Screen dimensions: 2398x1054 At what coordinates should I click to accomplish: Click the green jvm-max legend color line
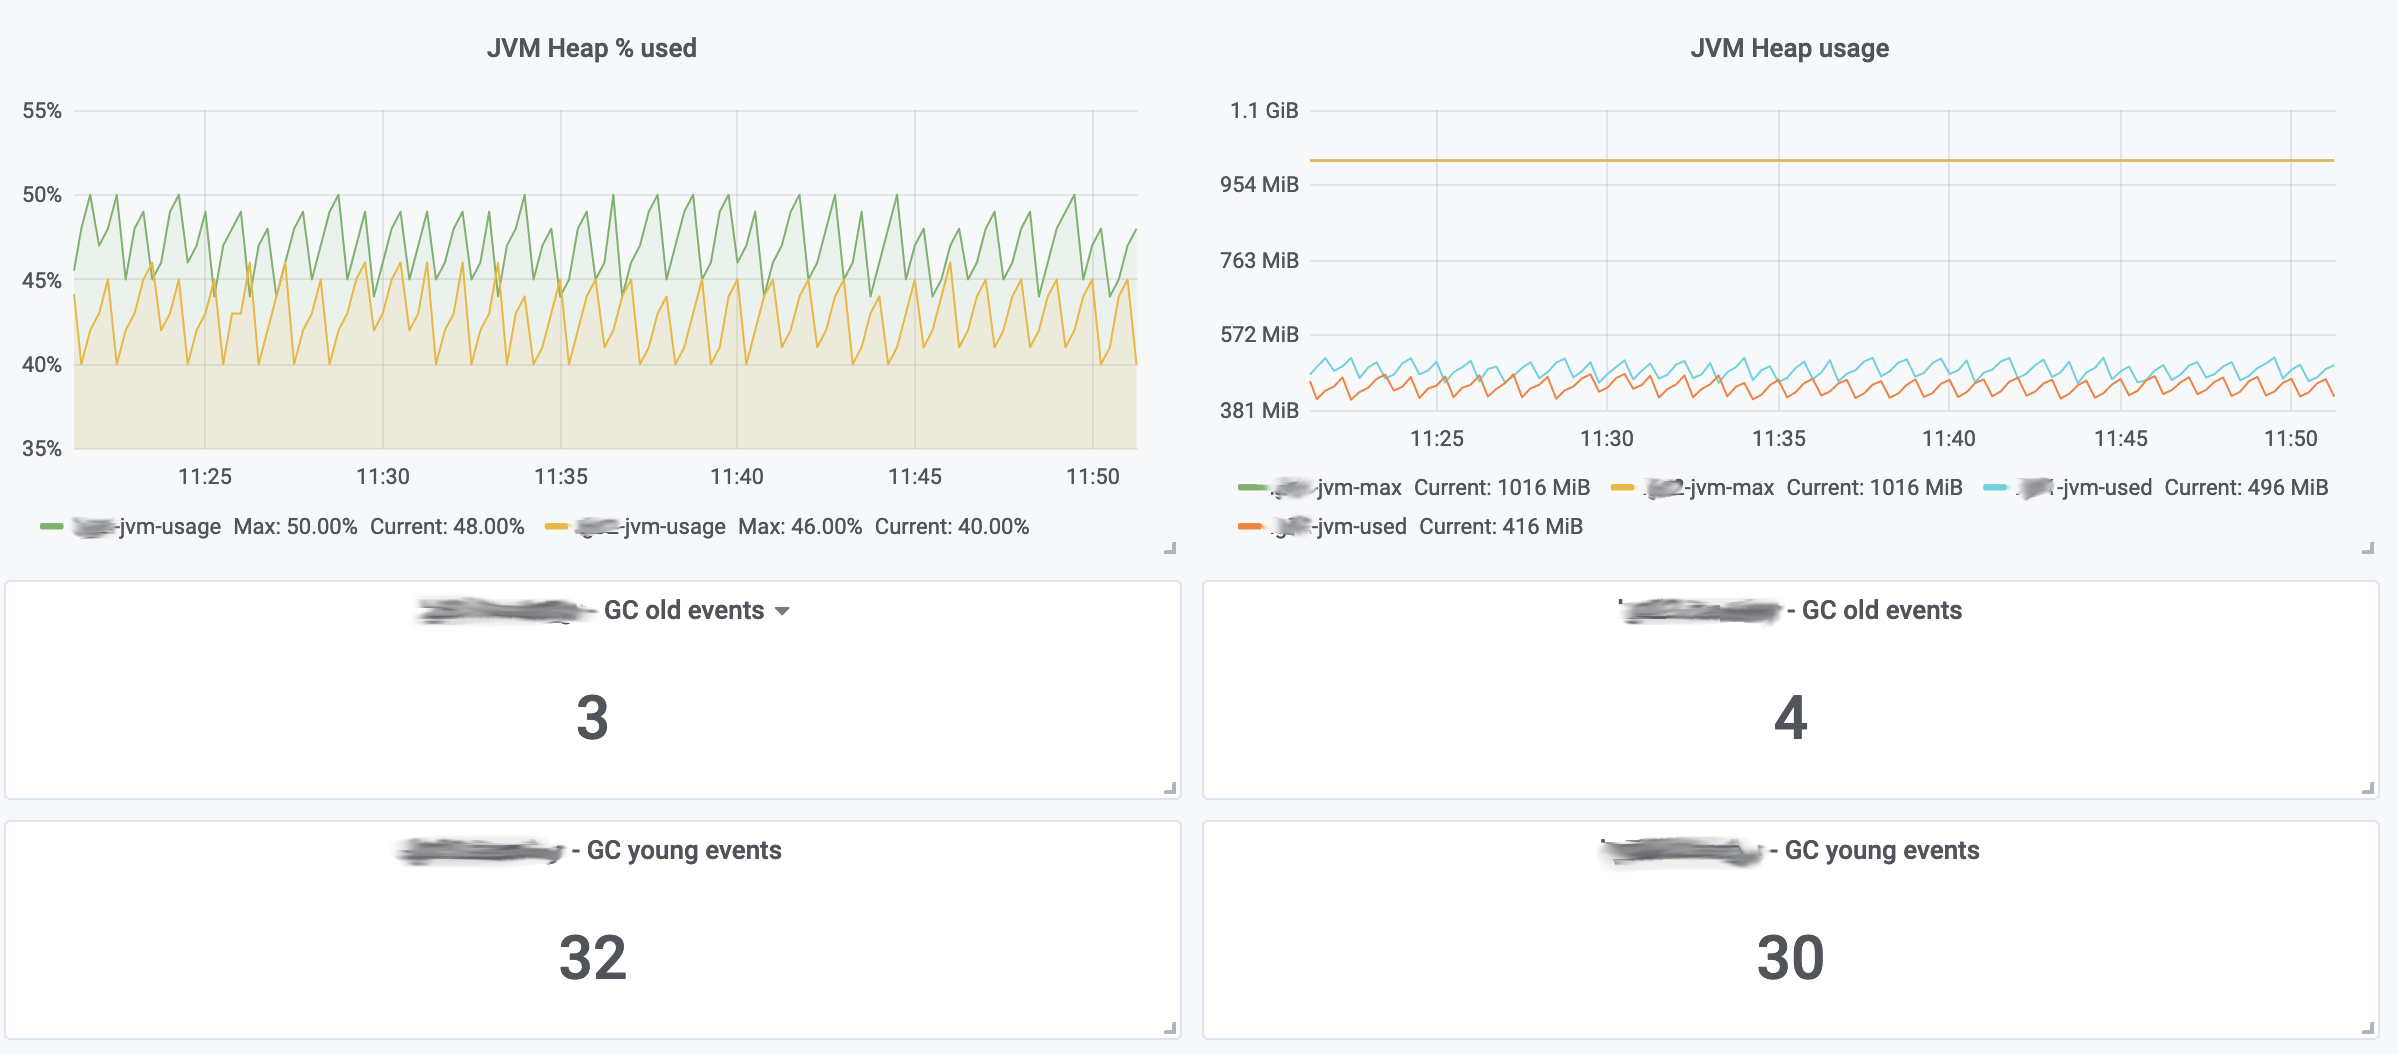pyautogui.click(x=1250, y=487)
